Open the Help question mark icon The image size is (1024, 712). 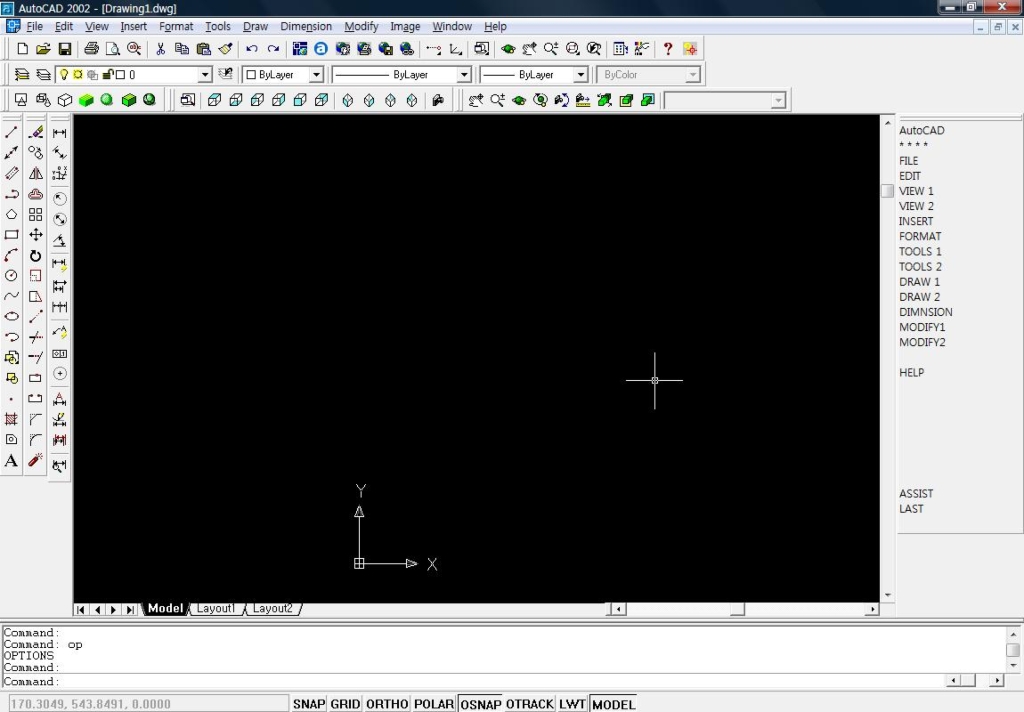click(667, 49)
